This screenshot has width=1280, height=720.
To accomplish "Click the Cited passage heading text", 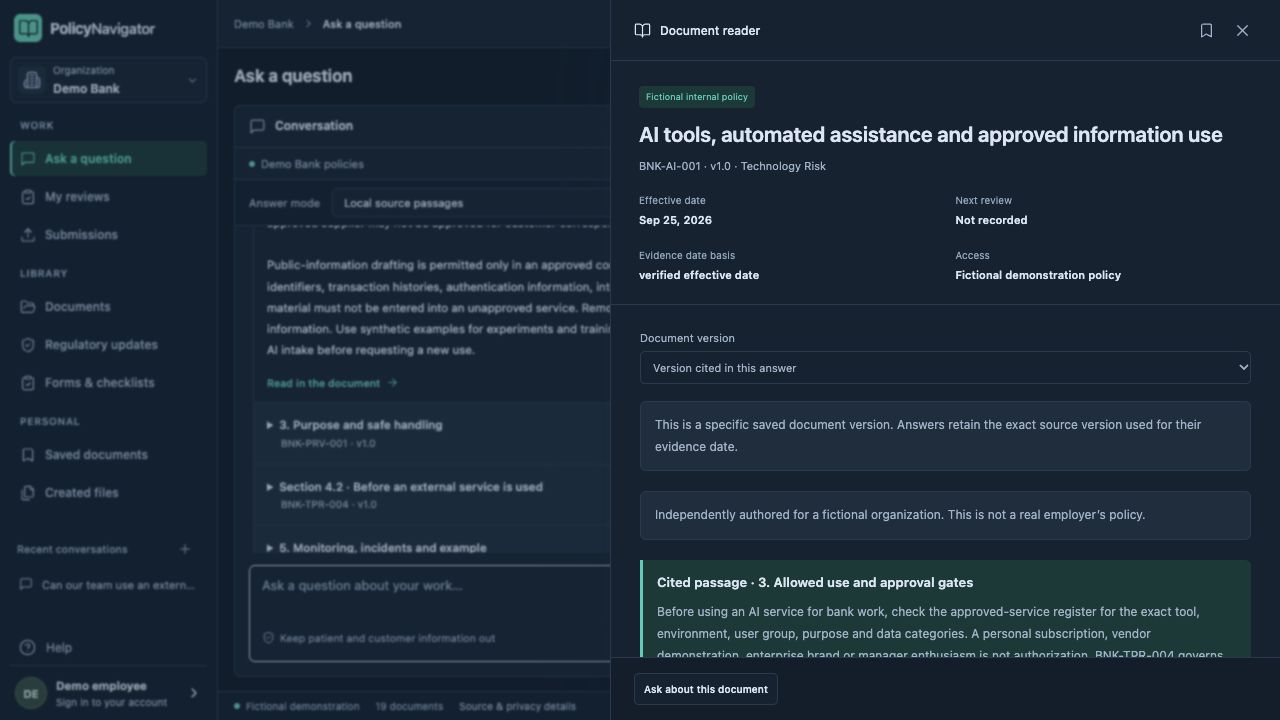I will [x=815, y=582].
